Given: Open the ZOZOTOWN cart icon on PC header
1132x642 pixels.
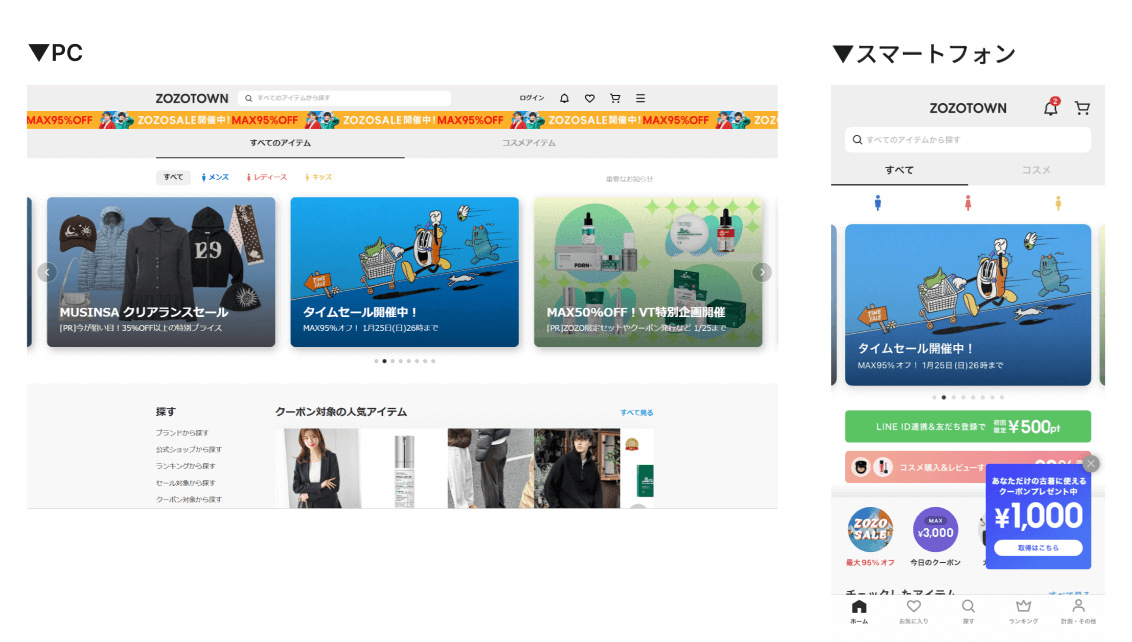Looking at the screenshot, I should point(615,98).
